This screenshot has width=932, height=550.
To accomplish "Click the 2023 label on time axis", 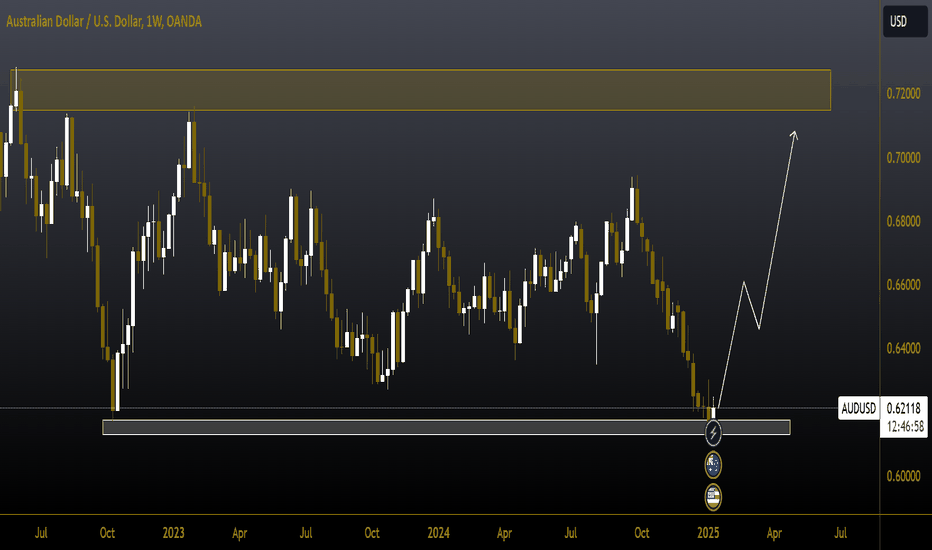I will pyautogui.click(x=174, y=533).
